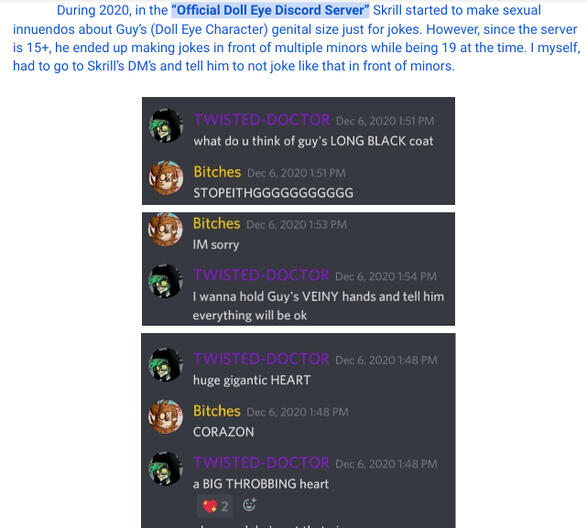Viewport: 587px width, 528px height.
Task: Click Bitches username above CORAZON
Action: coord(216,411)
